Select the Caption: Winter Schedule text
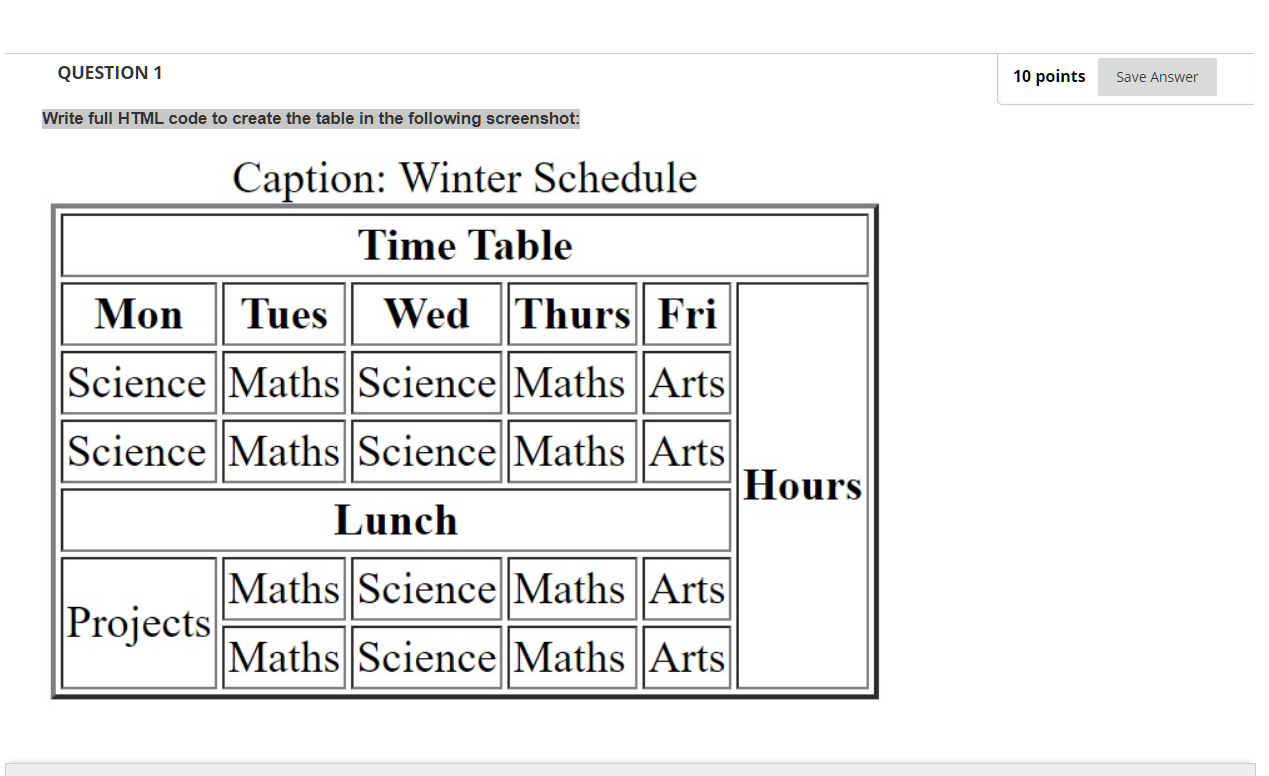This screenshot has width=1269, height=776. click(463, 177)
